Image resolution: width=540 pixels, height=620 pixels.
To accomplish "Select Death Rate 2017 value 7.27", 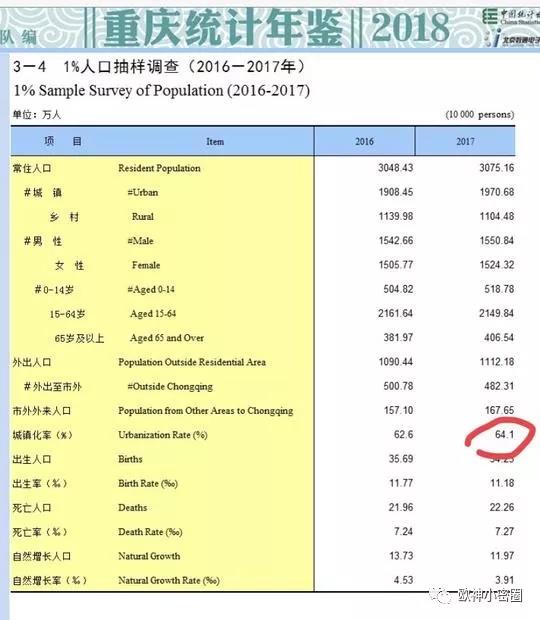I will (x=504, y=531).
